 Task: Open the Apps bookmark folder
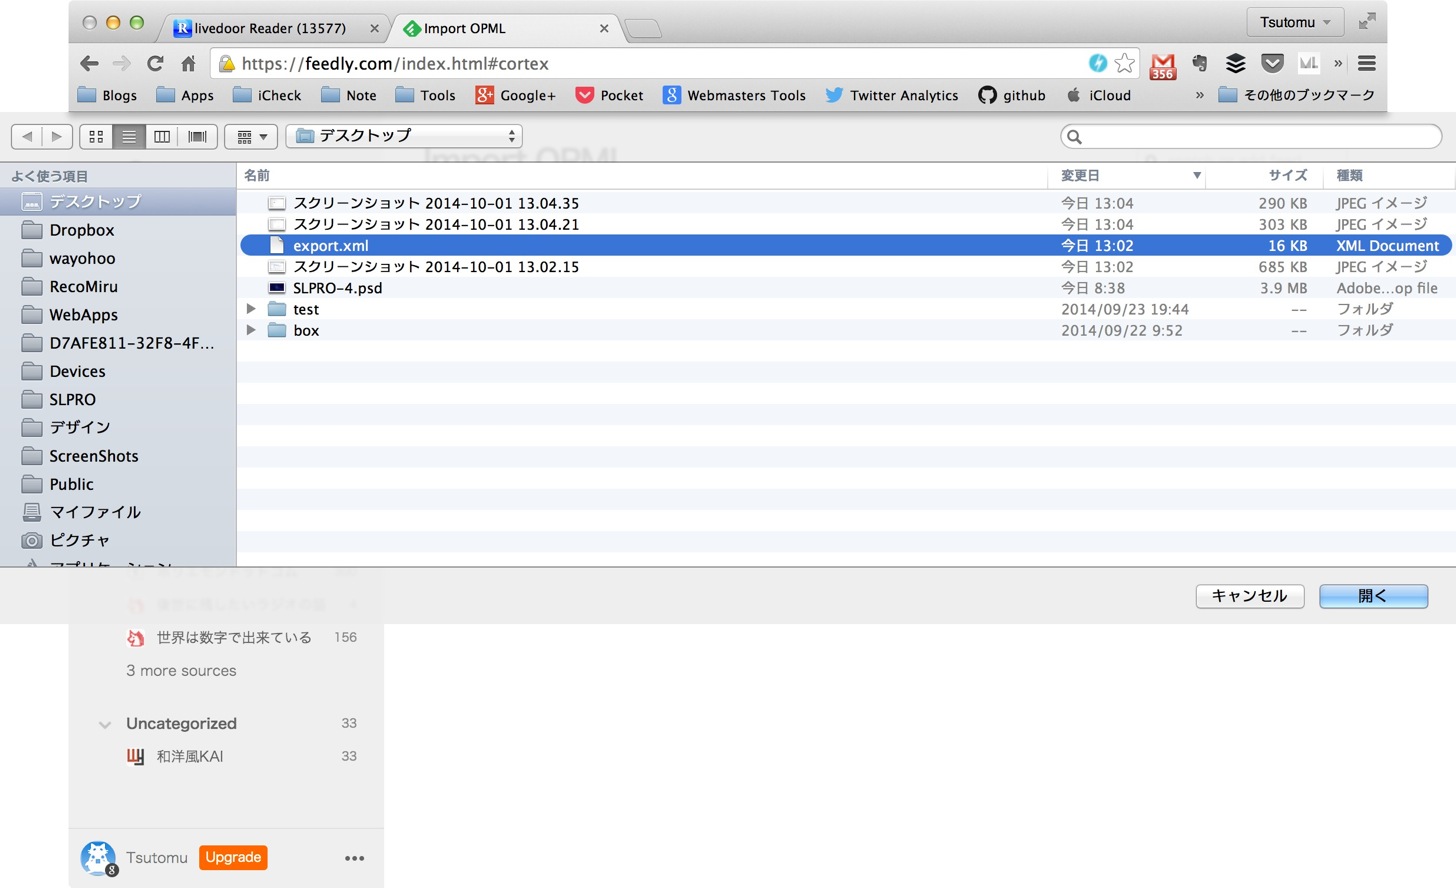pyautogui.click(x=185, y=95)
